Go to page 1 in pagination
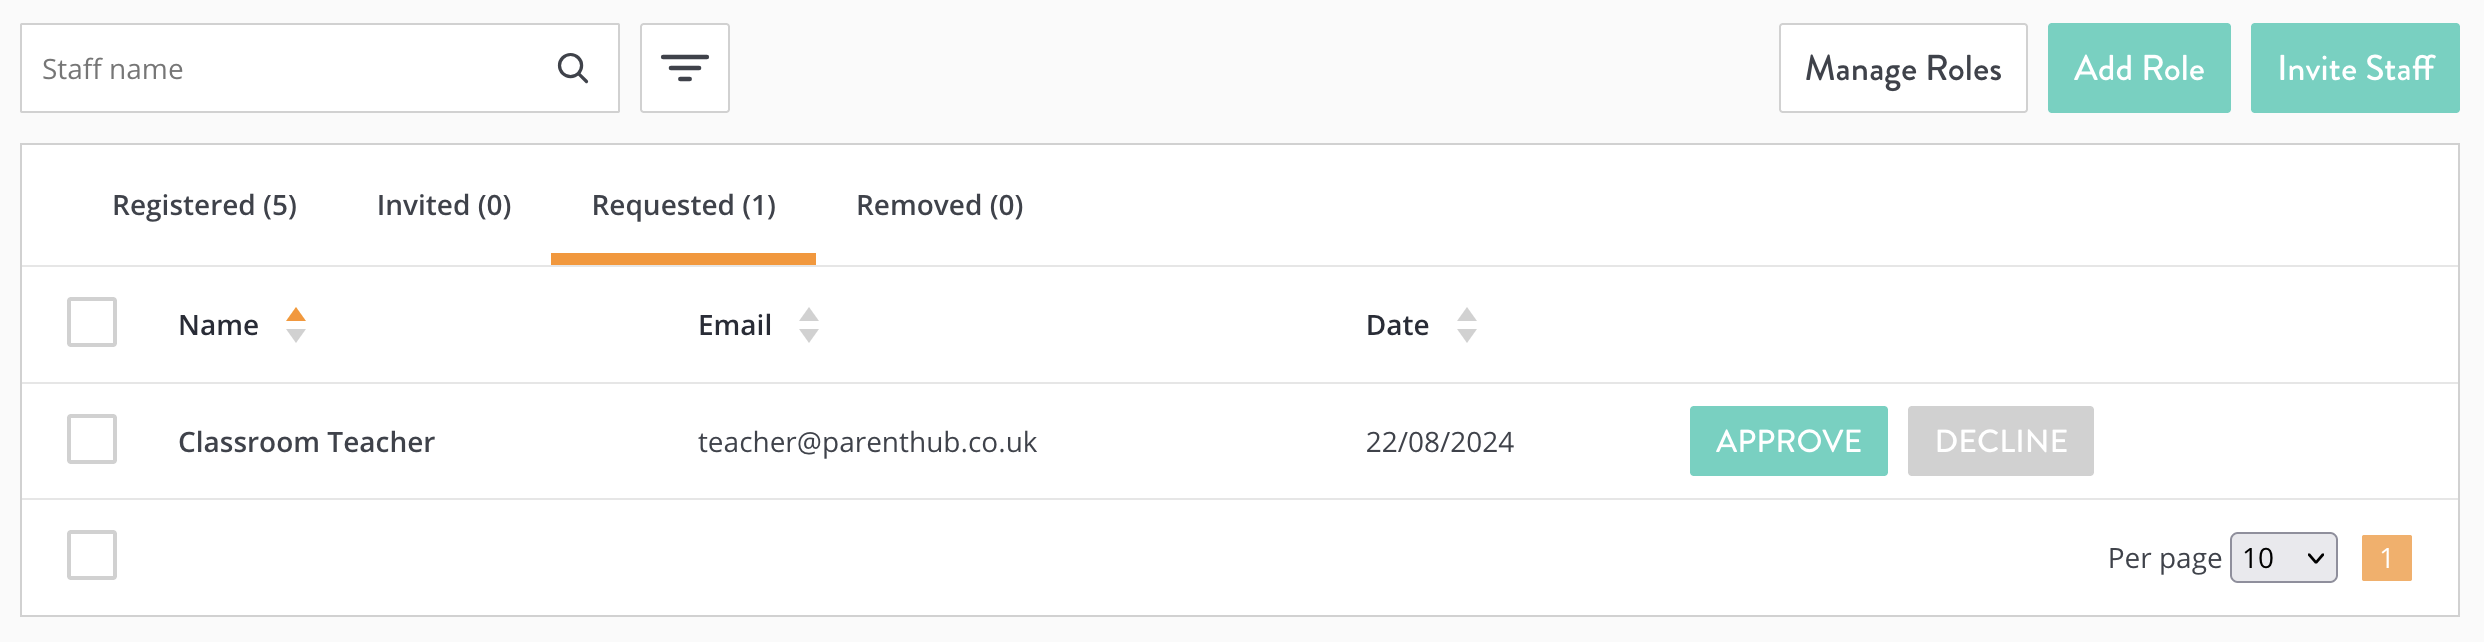This screenshot has width=2484, height=642. tap(2387, 558)
